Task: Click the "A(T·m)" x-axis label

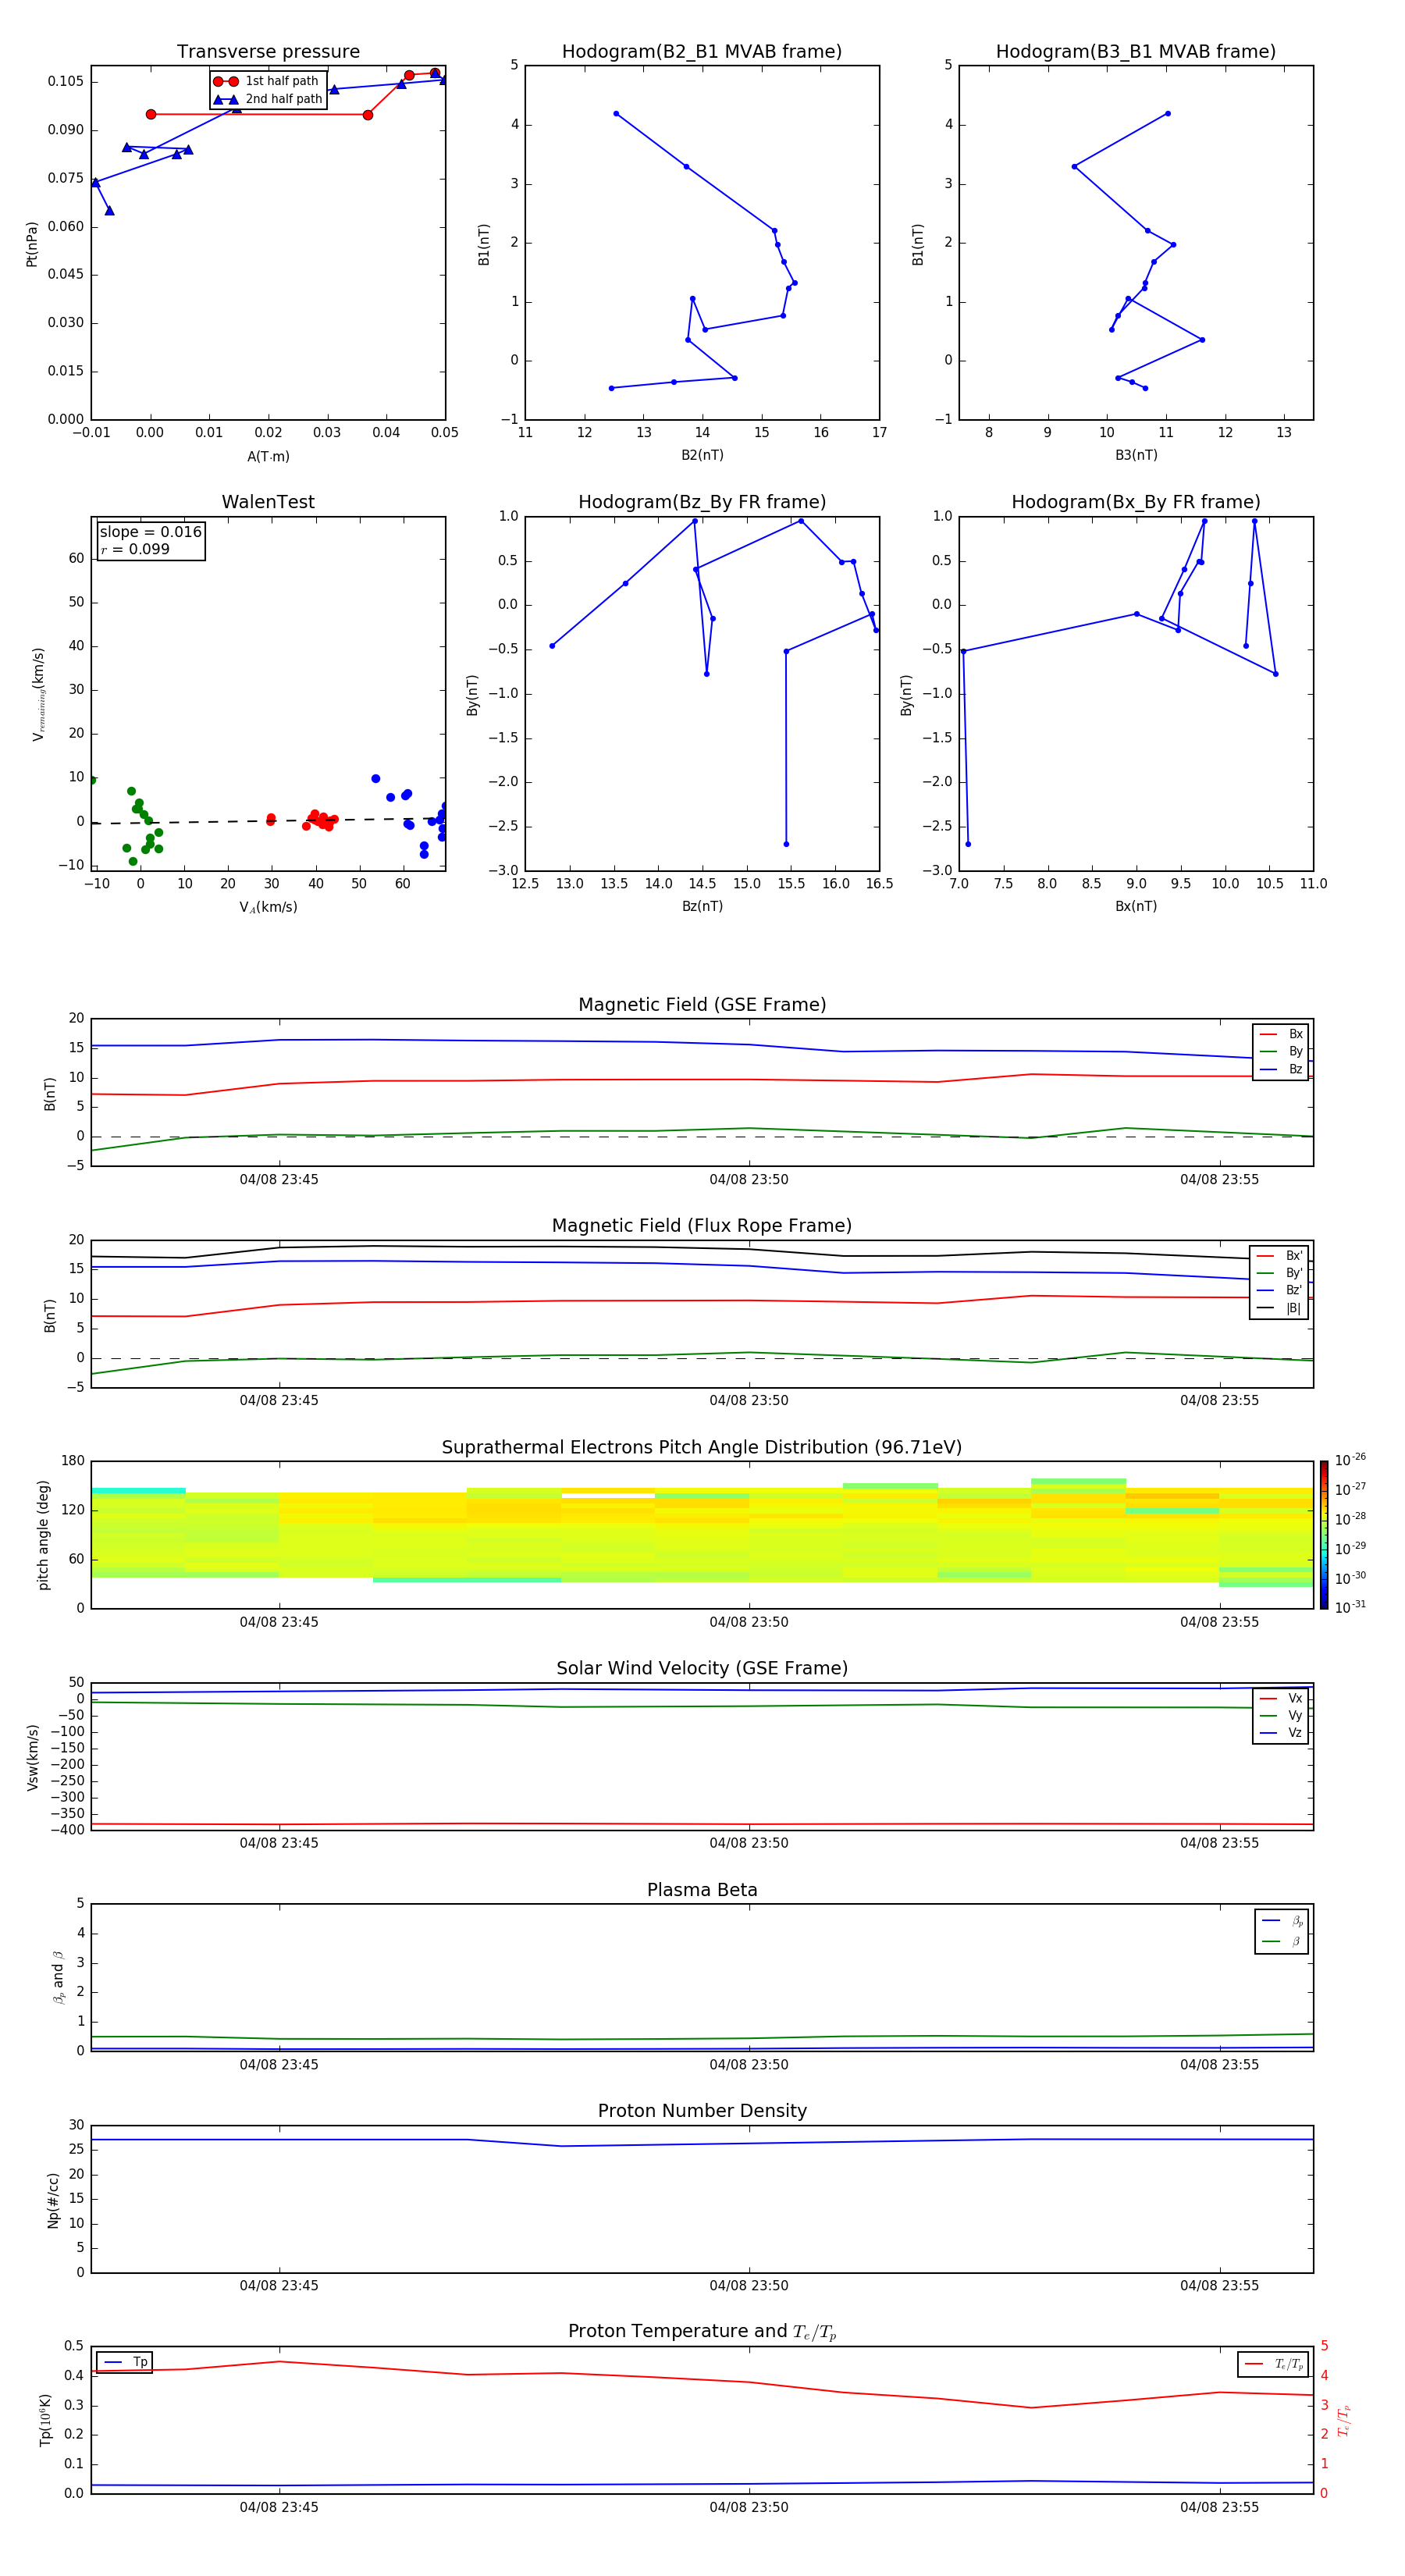Action: [268, 457]
